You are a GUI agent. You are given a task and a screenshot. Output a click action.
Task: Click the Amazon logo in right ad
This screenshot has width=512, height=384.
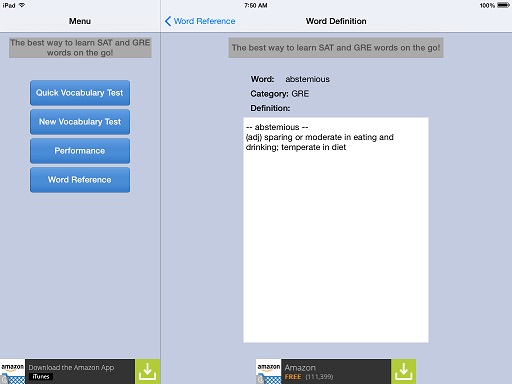point(268,371)
